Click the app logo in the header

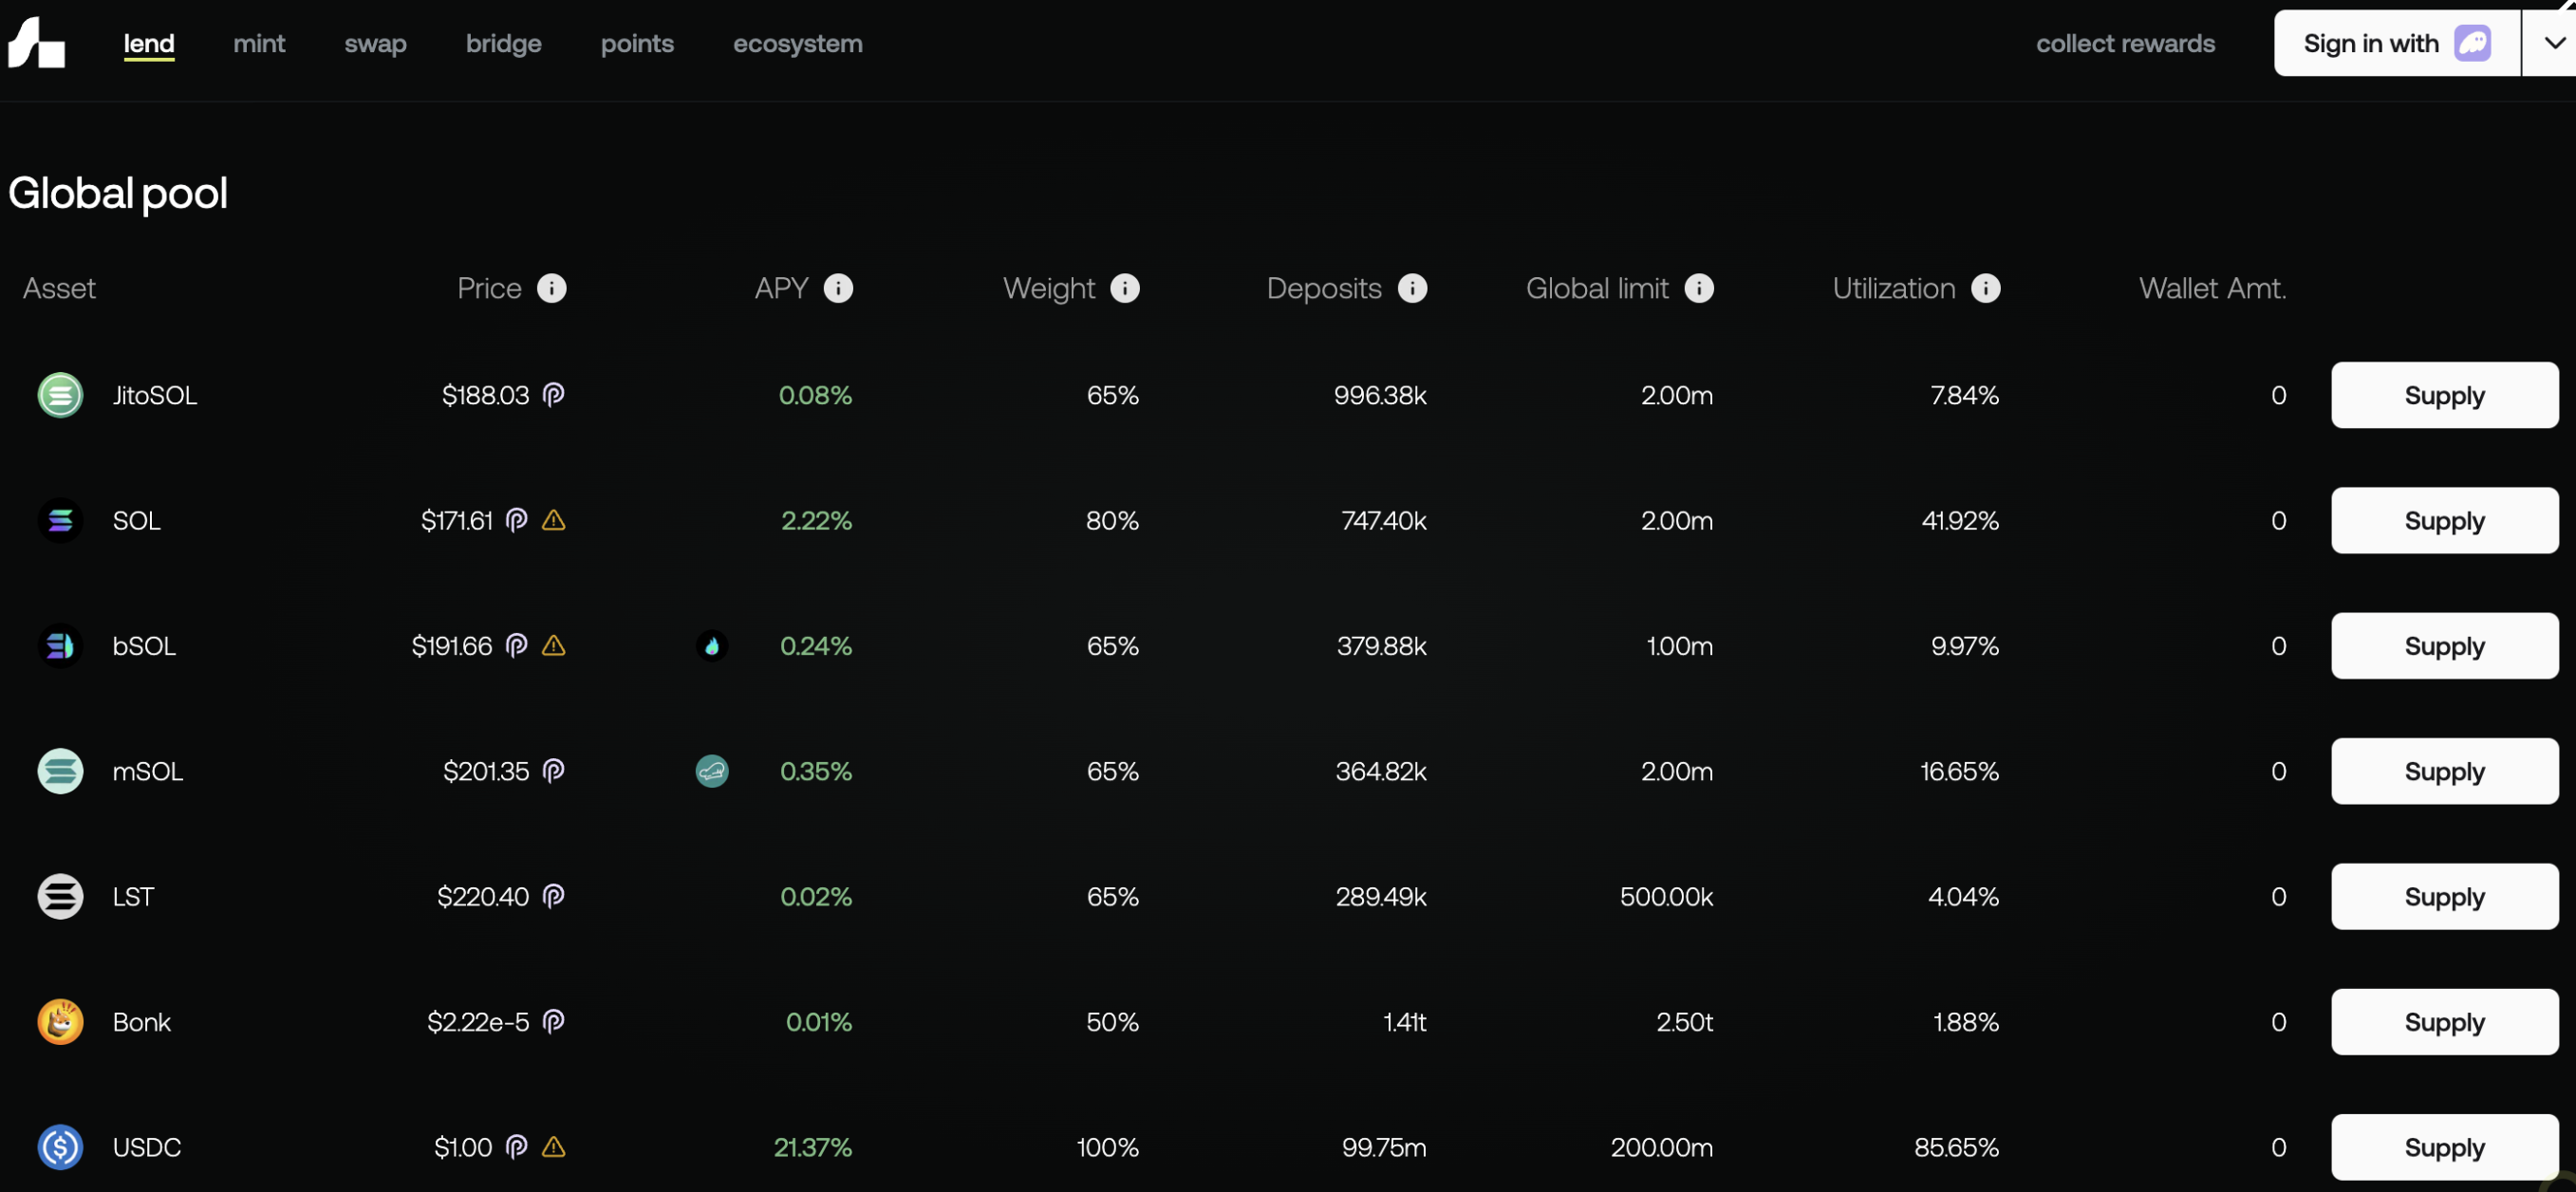point(36,43)
